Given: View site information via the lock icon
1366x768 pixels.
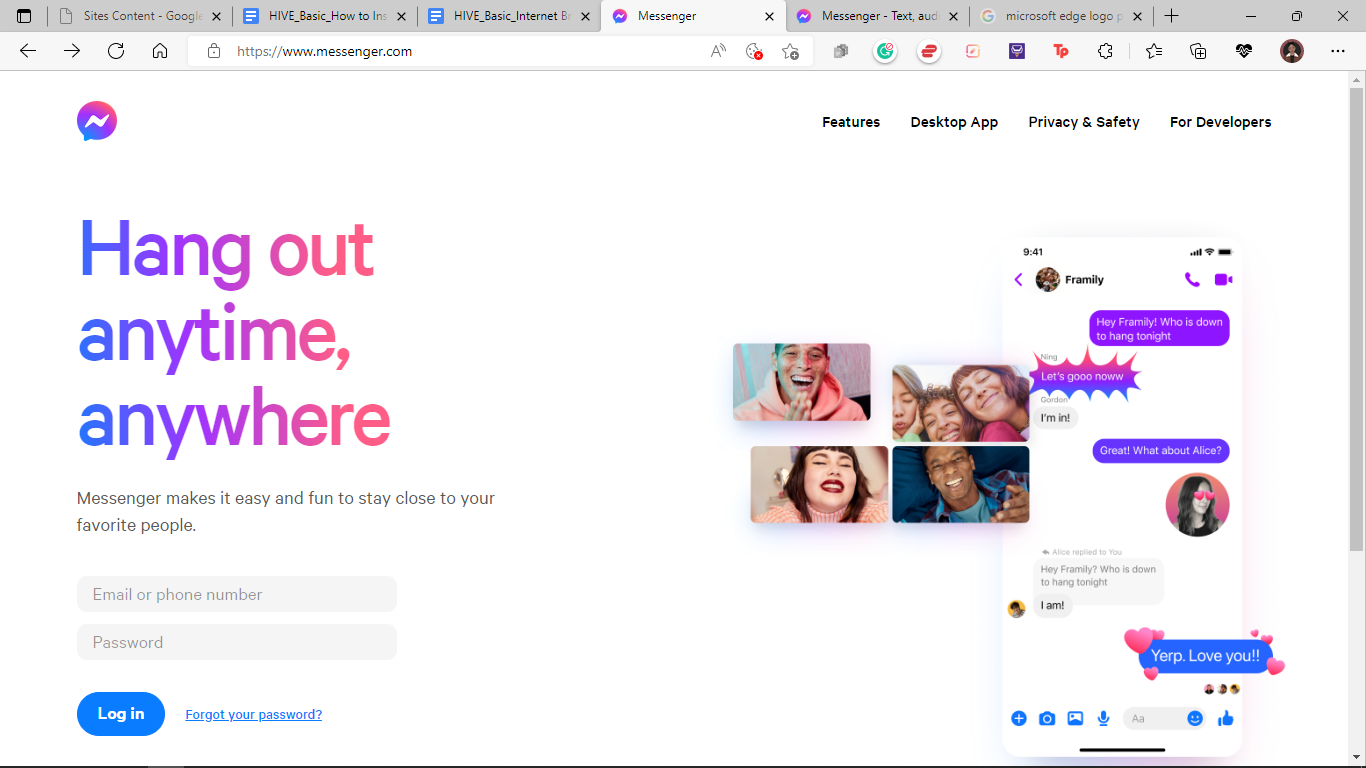Looking at the screenshot, I should 214,51.
